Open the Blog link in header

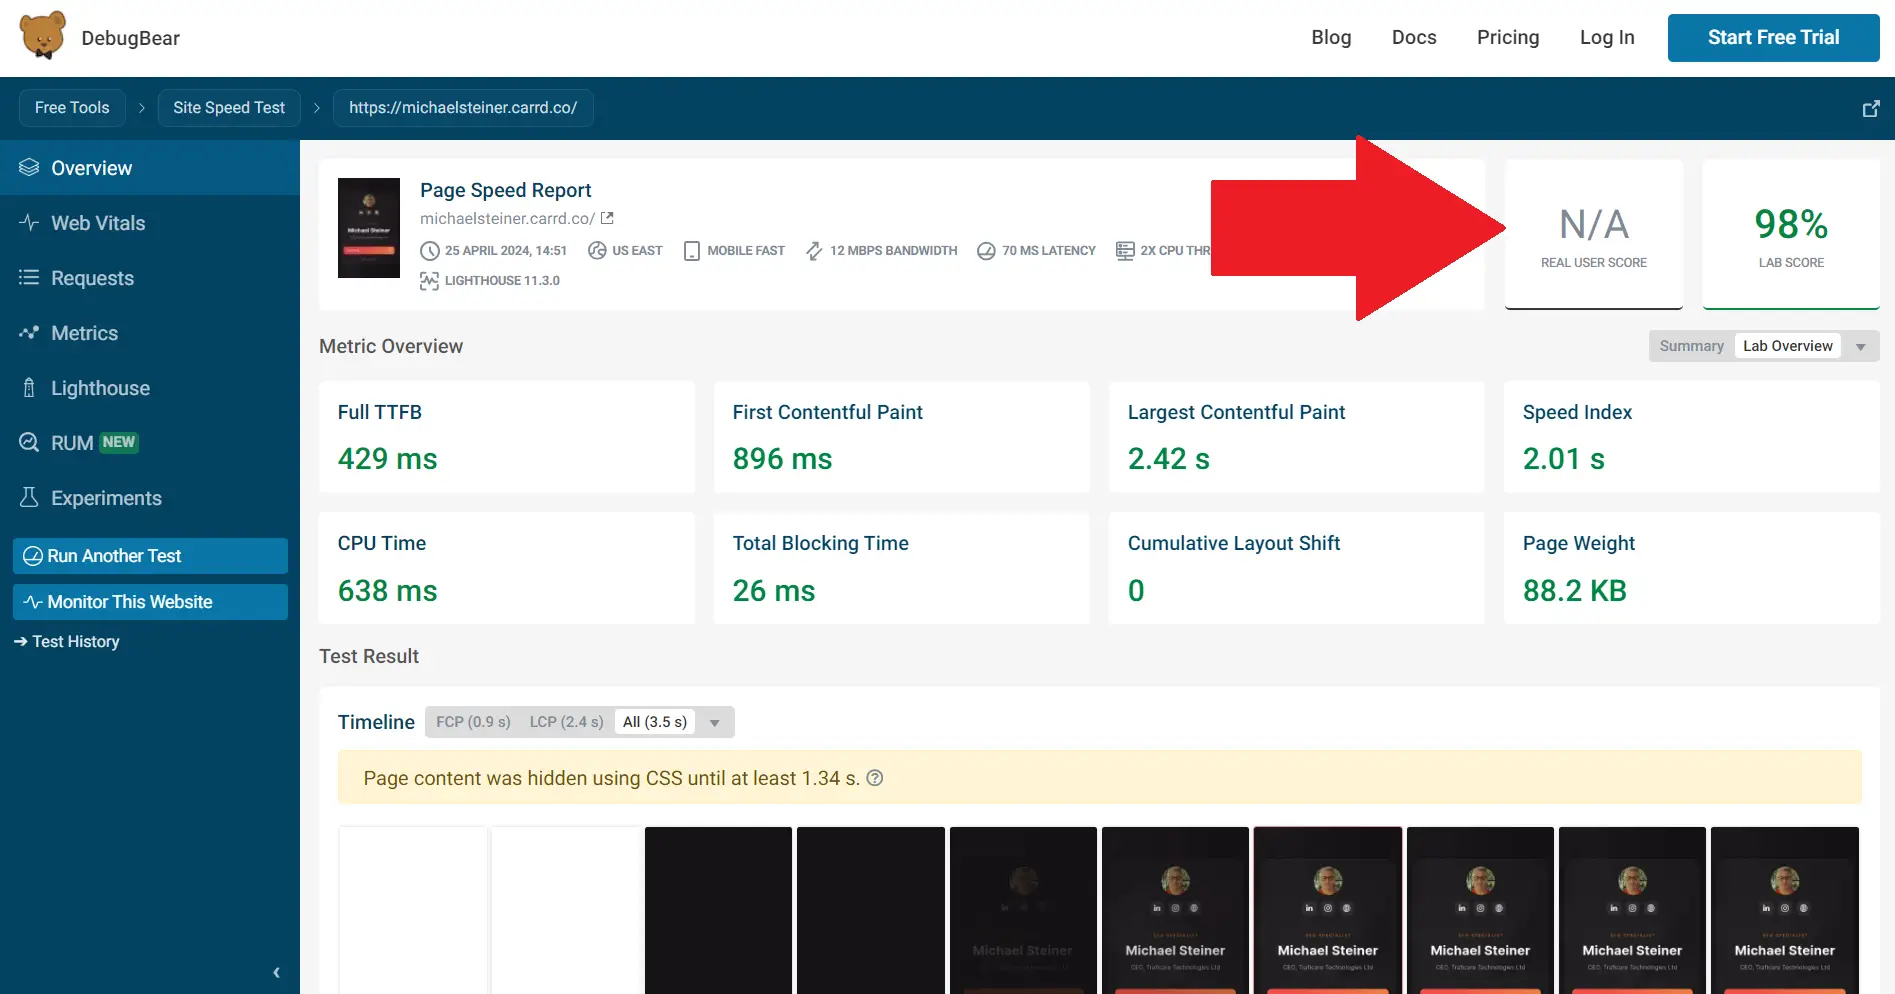pos(1331,37)
